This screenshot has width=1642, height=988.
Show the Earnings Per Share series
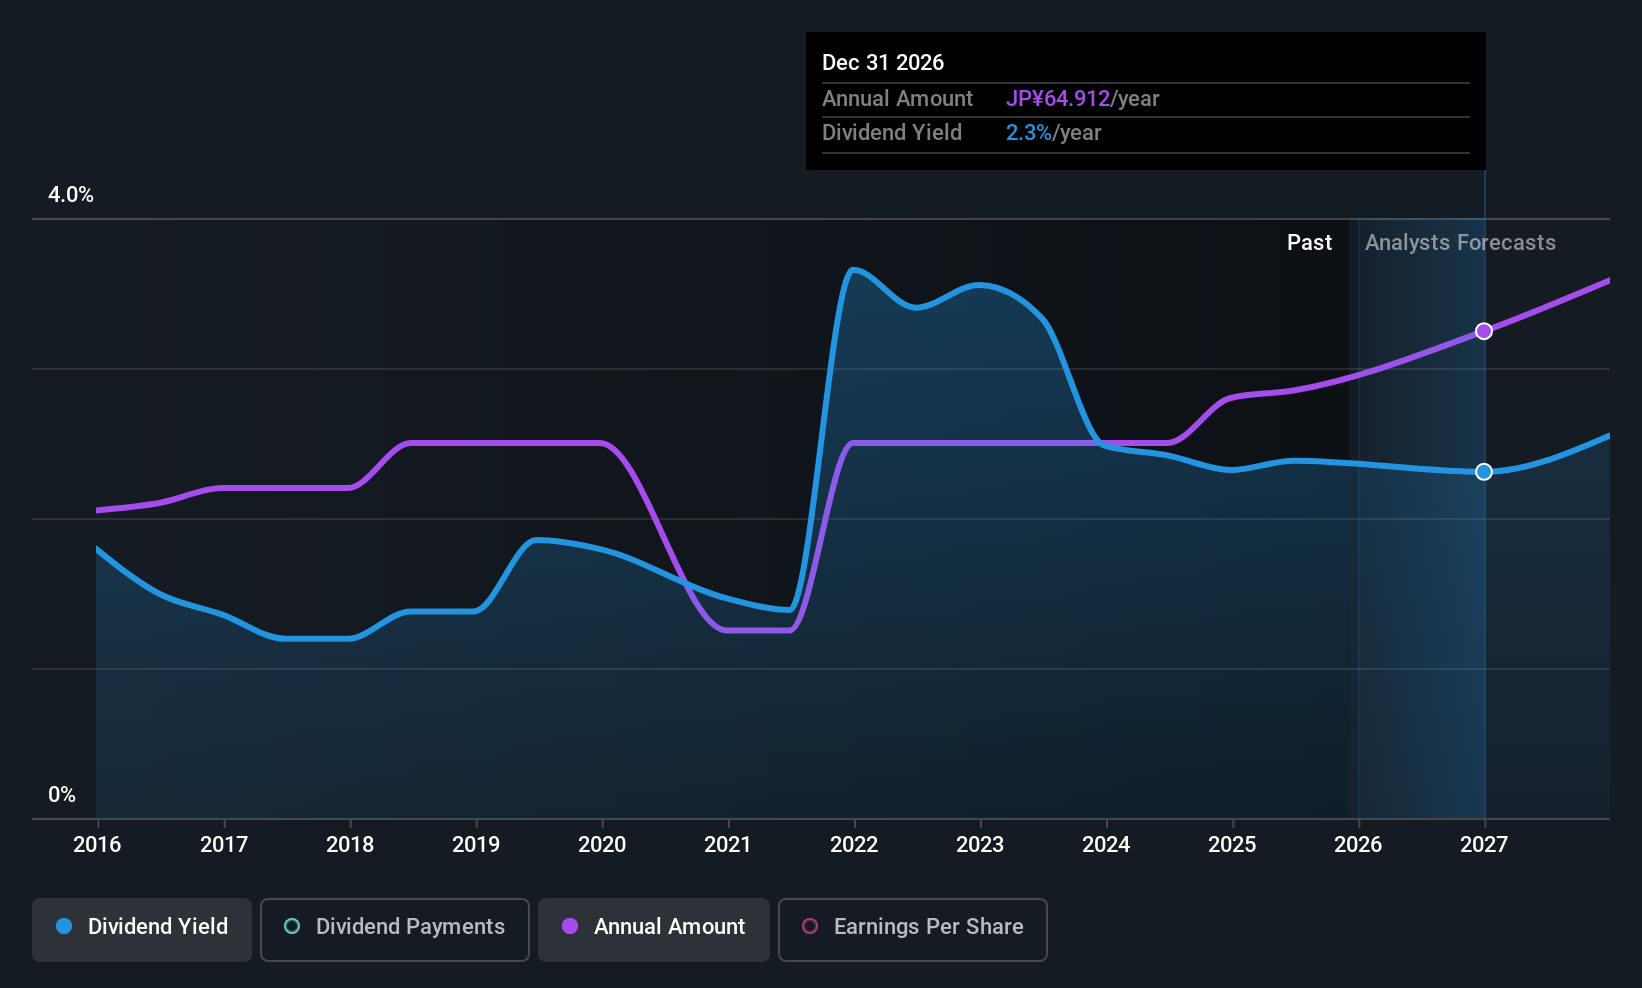912,928
